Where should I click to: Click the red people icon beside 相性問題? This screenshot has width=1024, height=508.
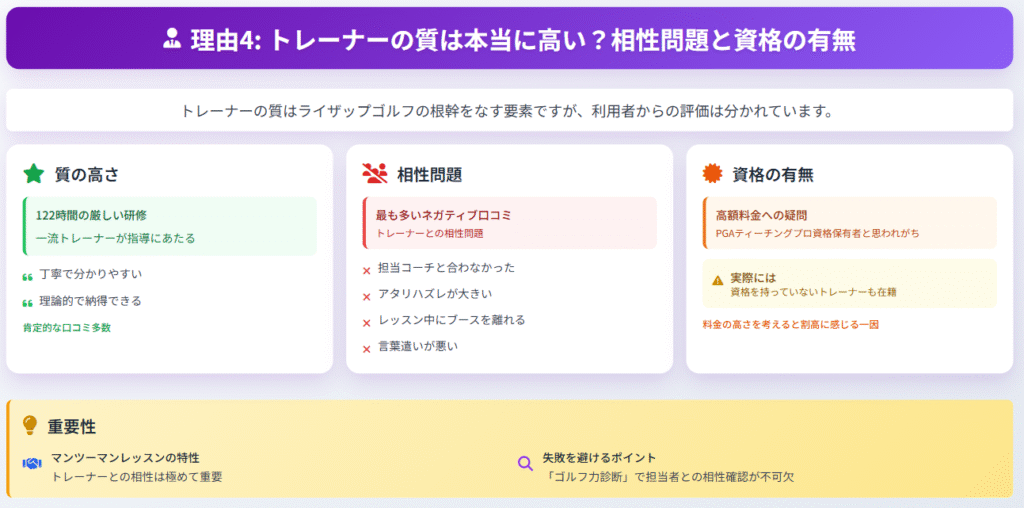point(375,174)
